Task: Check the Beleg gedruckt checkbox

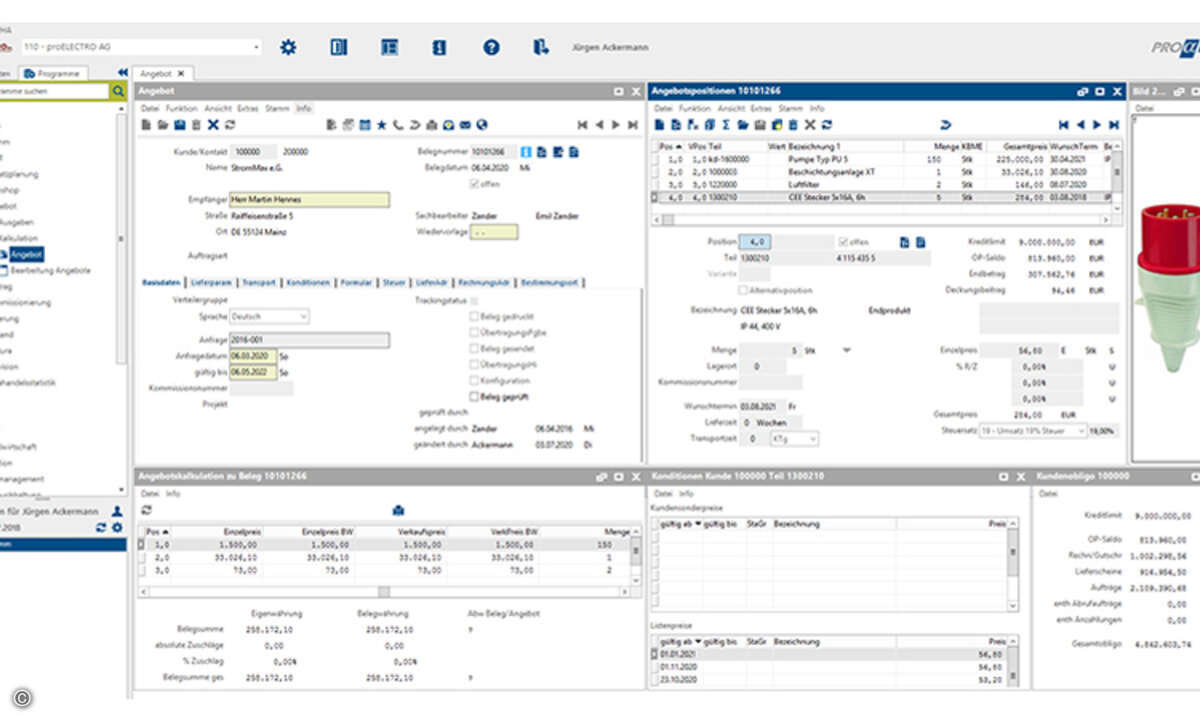Action: (474, 316)
